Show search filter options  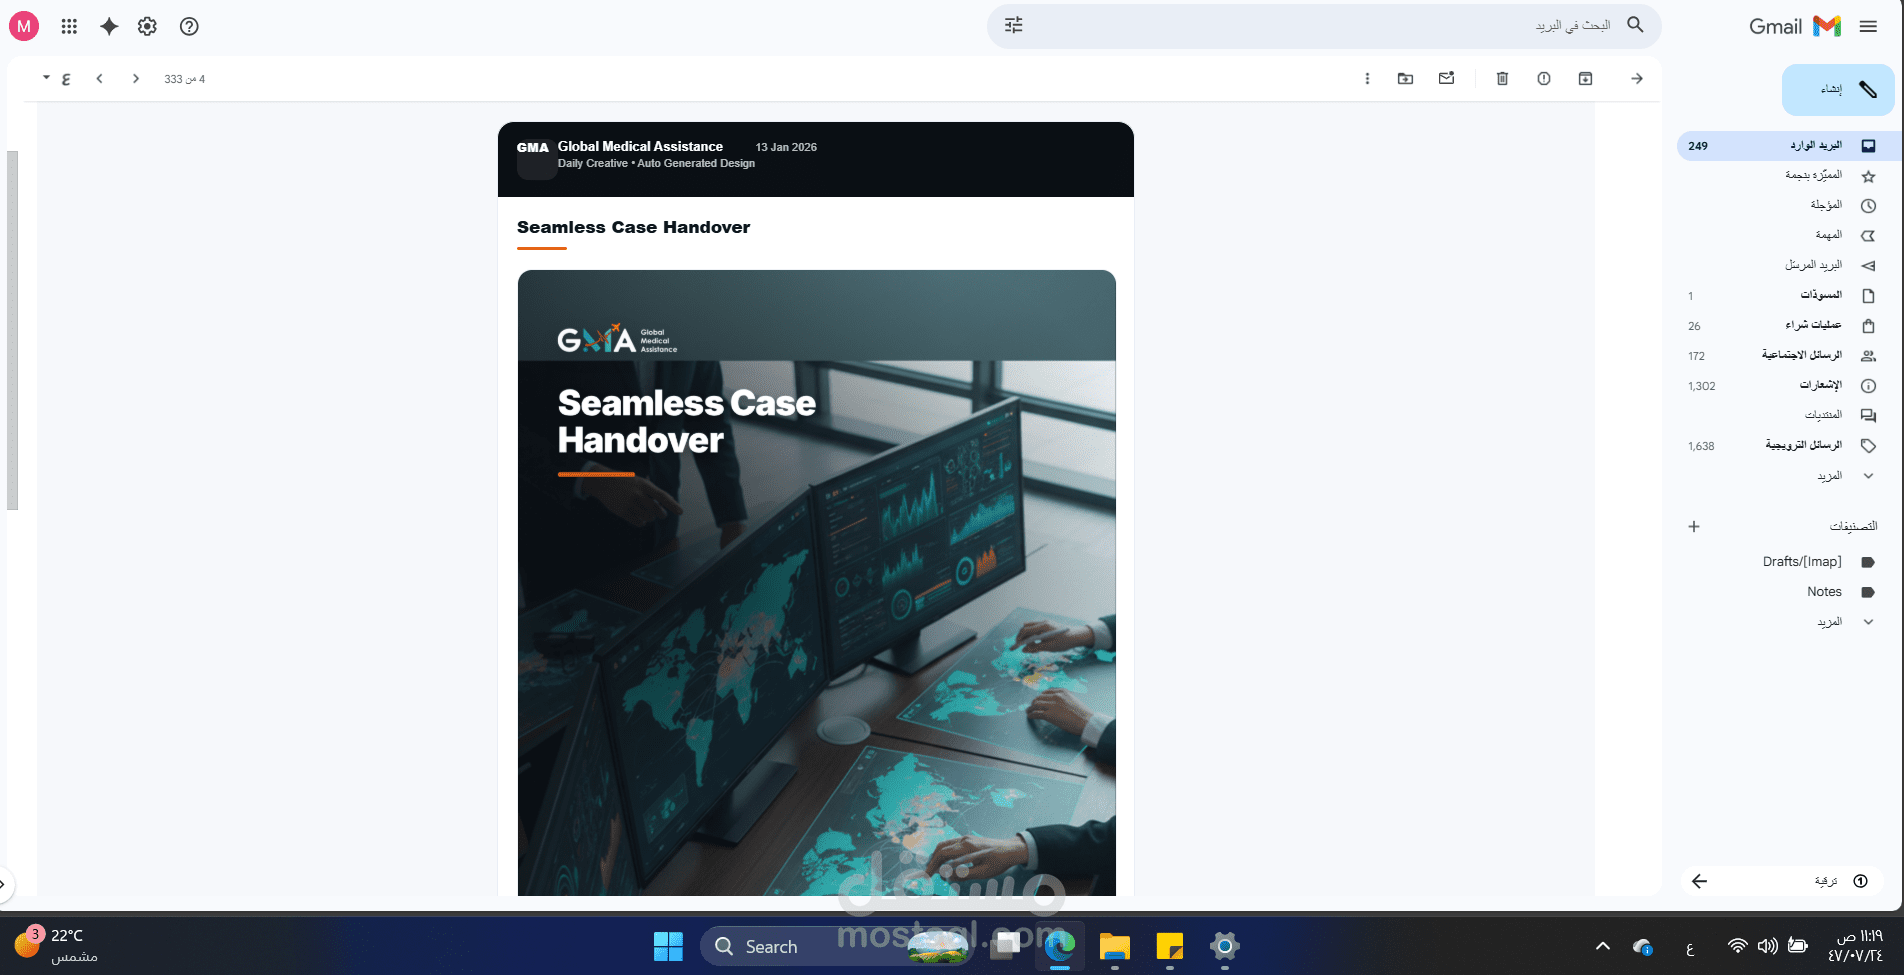pos(1014,26)
